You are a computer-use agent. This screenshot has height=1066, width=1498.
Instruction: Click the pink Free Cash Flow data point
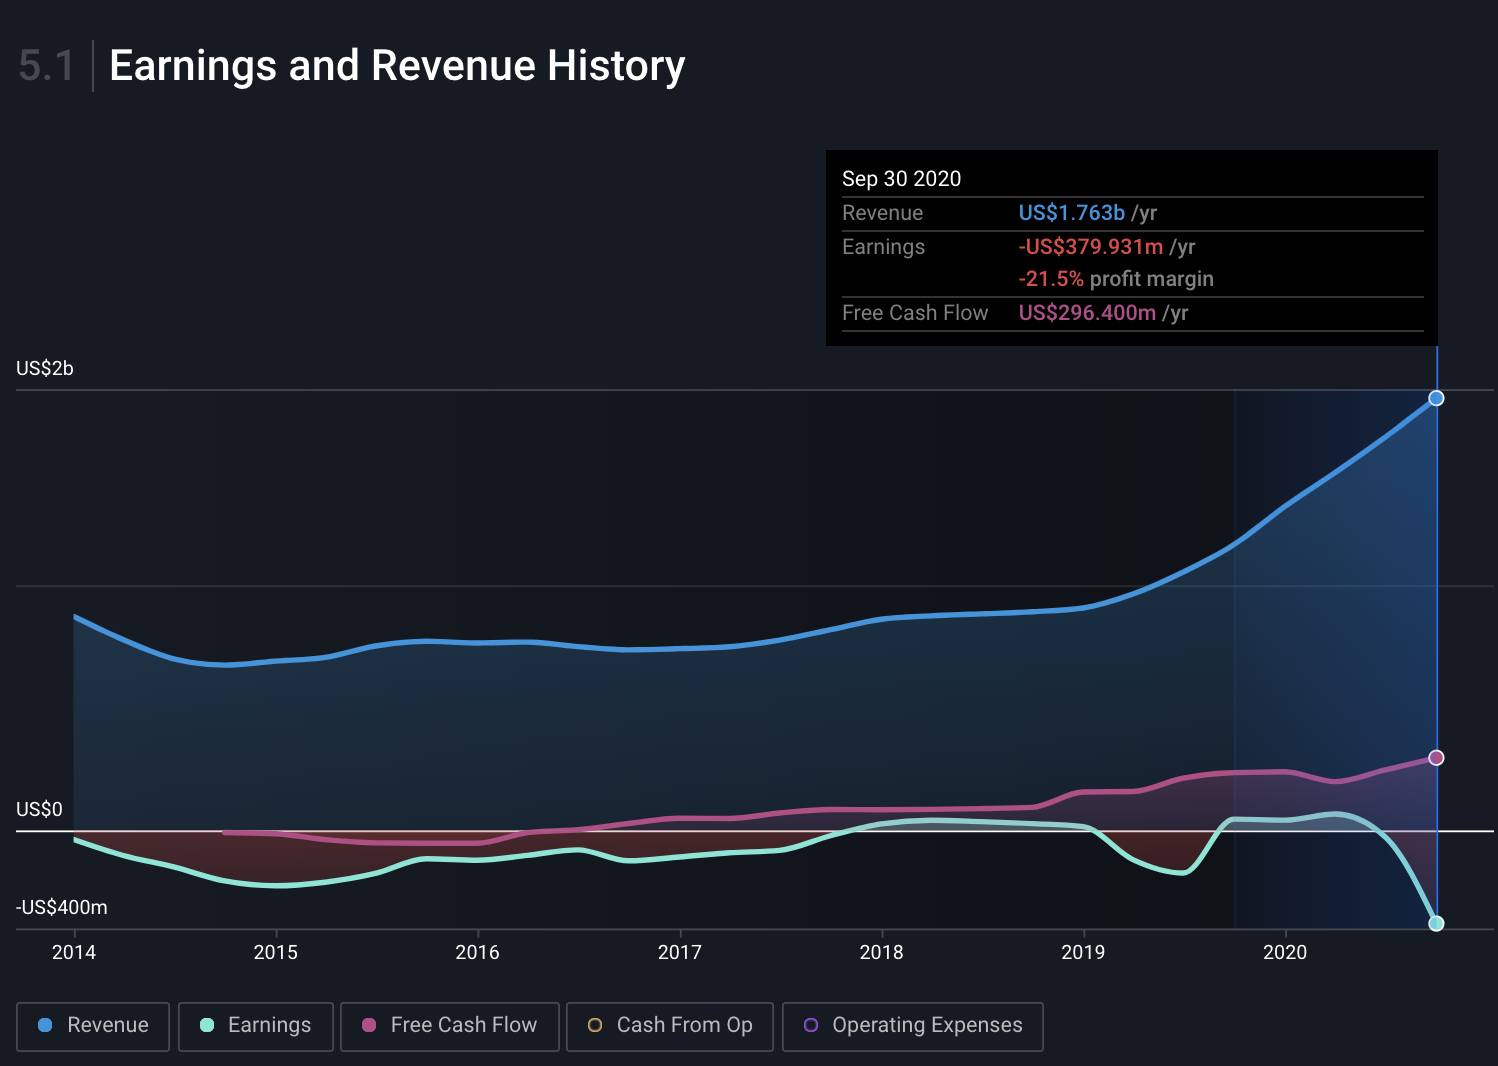(x=1436, y=758)
